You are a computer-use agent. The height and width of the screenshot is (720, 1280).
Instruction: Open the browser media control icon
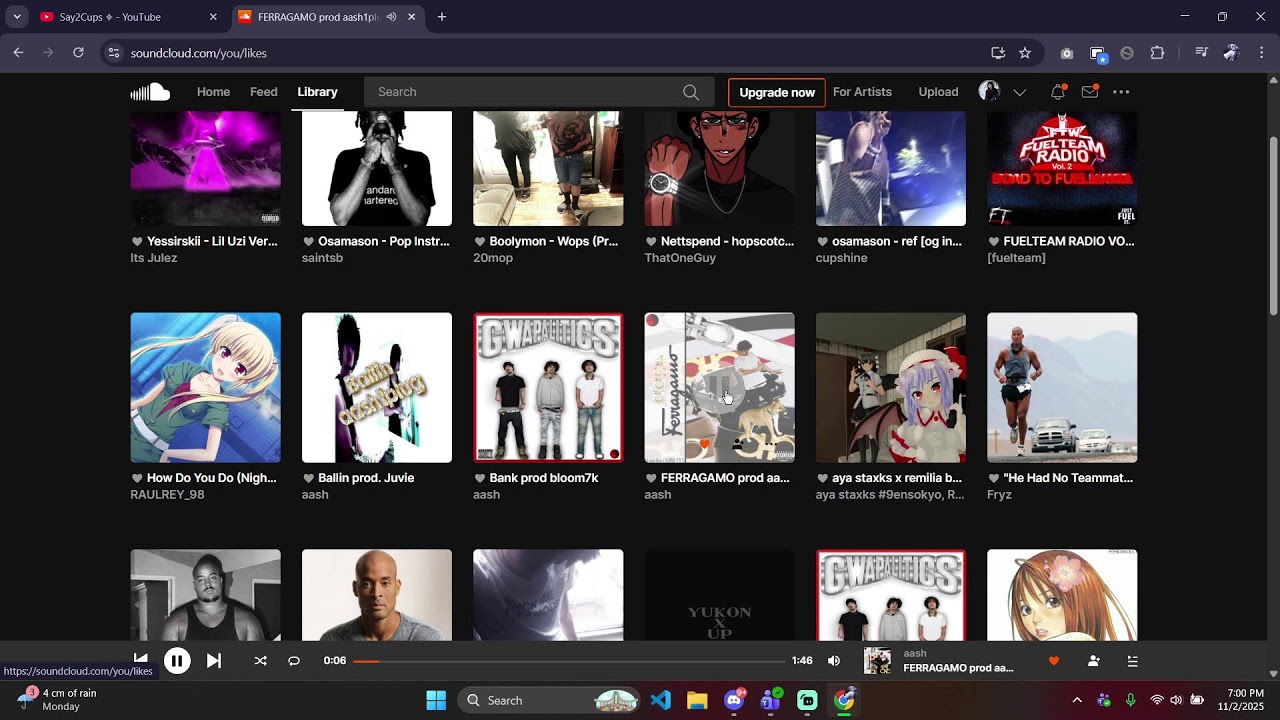[x=1202, y=53]
